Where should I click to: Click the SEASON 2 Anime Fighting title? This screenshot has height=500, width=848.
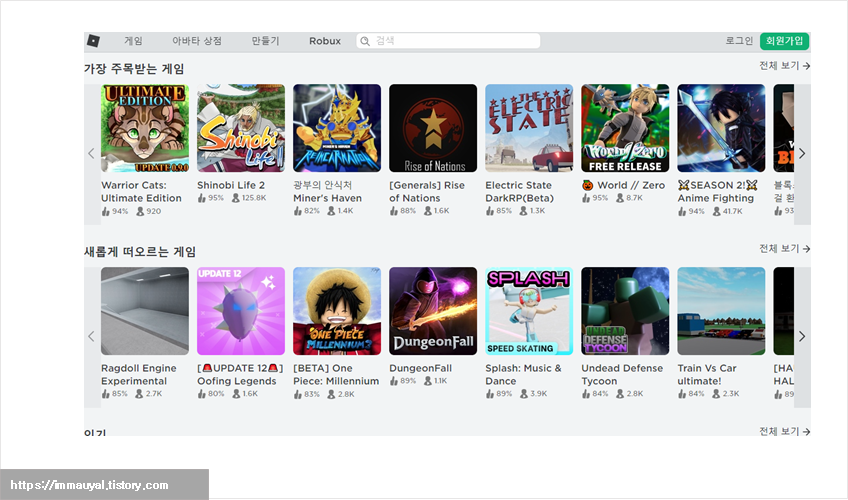[x=718, y=191]
